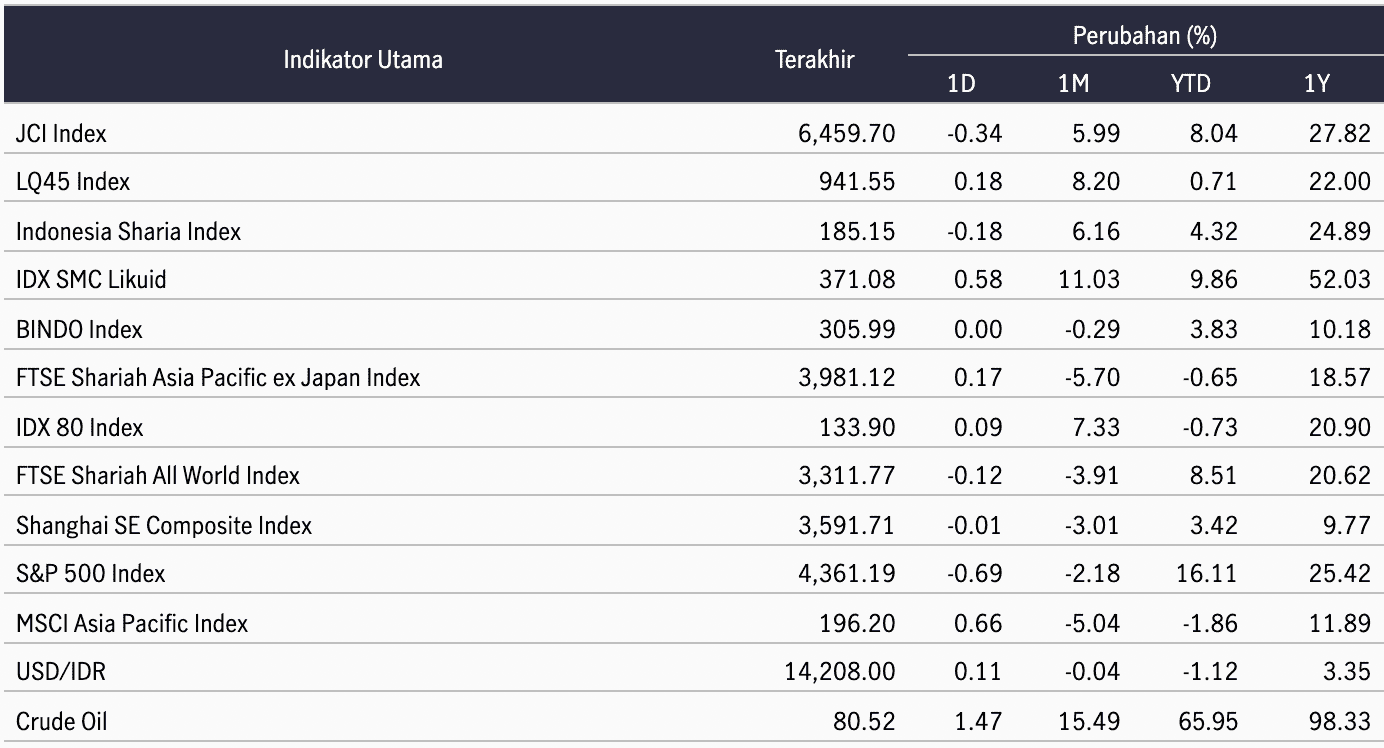Click the 1M change -5.70
This screenshot has height=748, width=1384.
(x=1091, y=378)
